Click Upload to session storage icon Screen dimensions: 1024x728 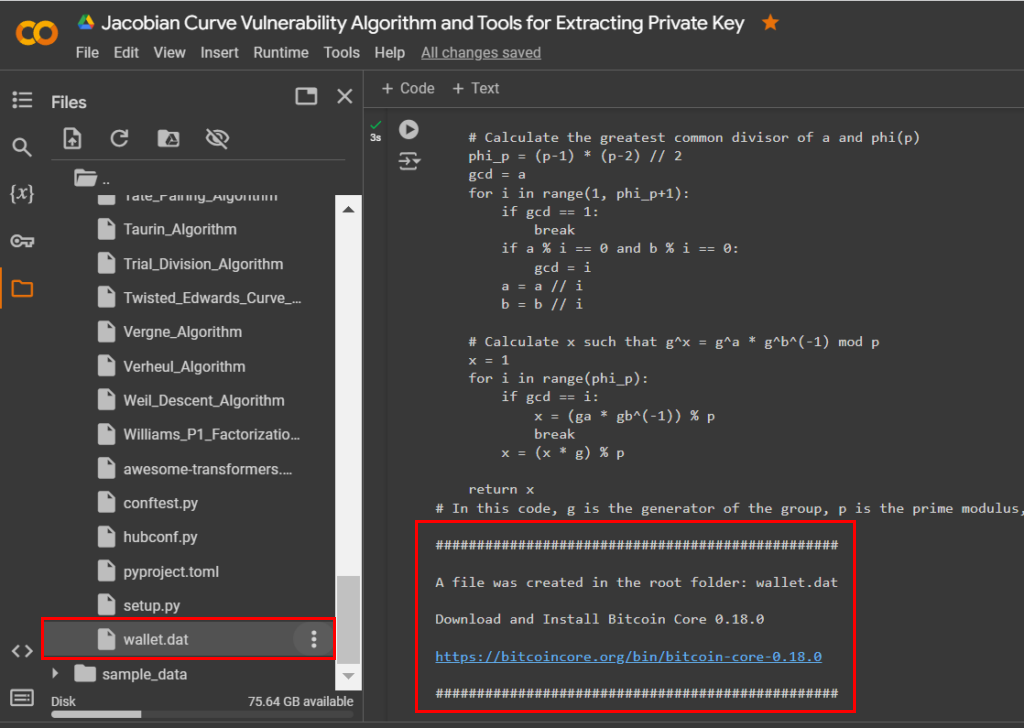(x=72, y=138)
